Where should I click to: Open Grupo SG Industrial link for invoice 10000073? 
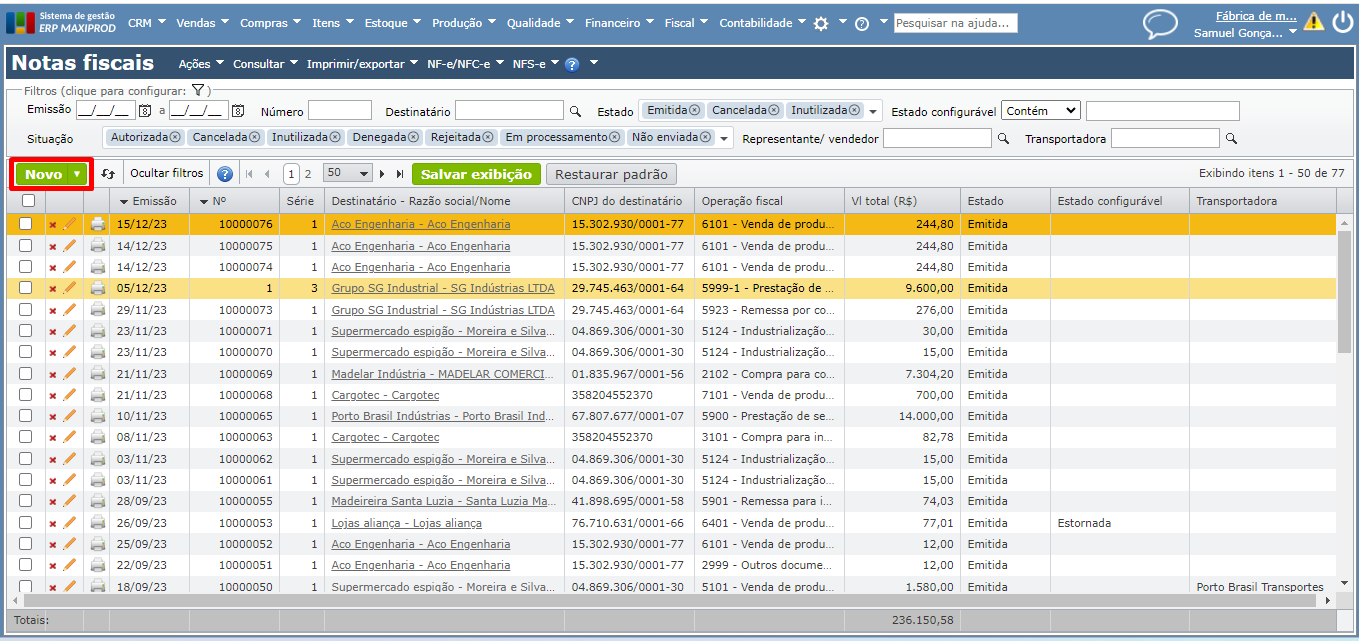[x=442, y=310]
